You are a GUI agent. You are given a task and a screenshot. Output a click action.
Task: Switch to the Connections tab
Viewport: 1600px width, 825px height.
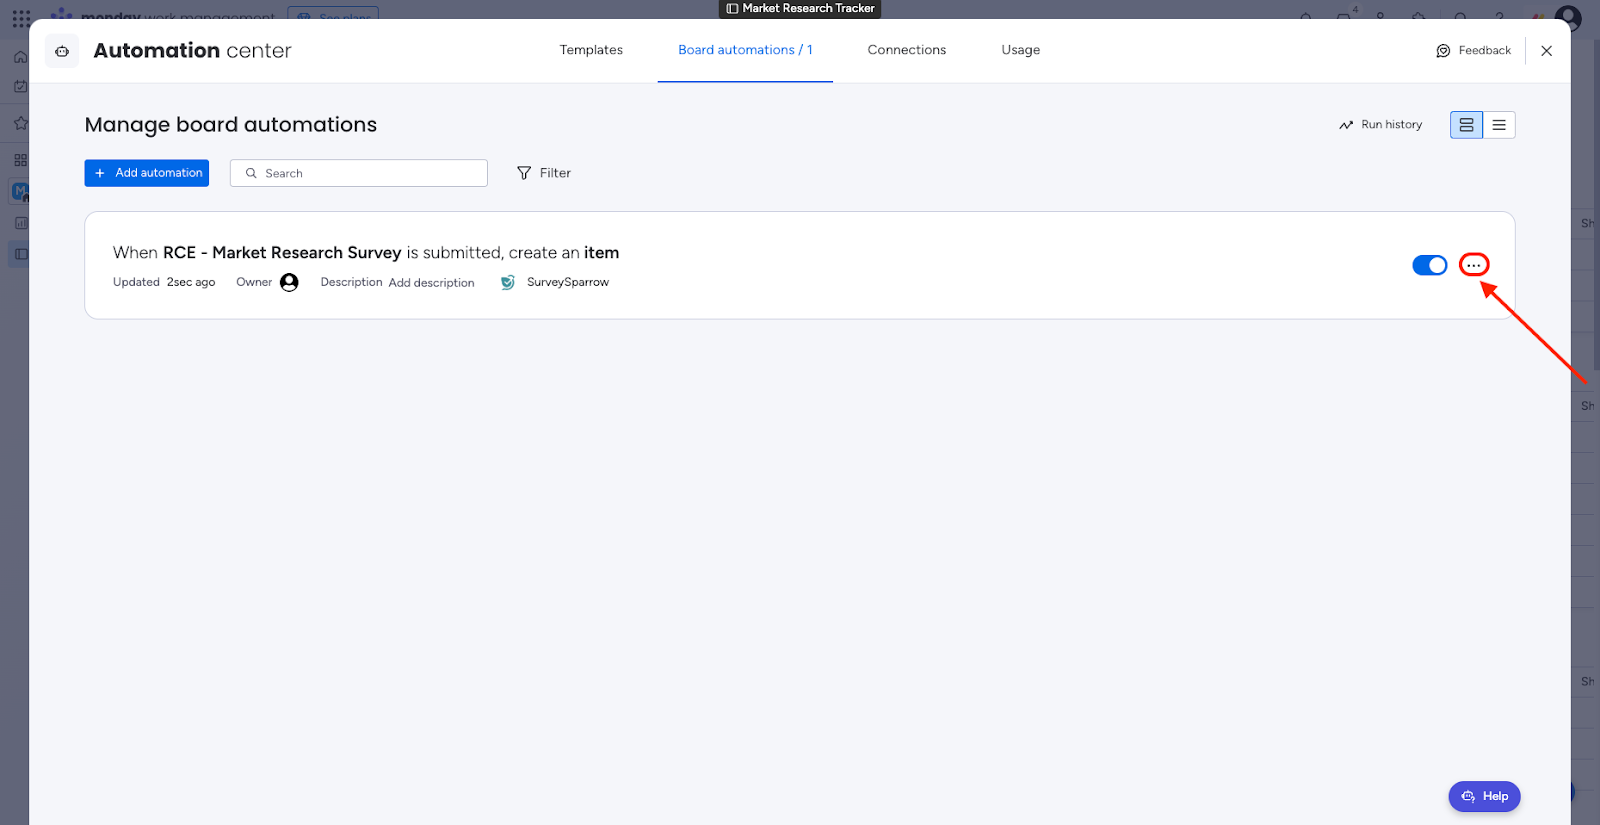pyautogui.click(x=906, y=50)
